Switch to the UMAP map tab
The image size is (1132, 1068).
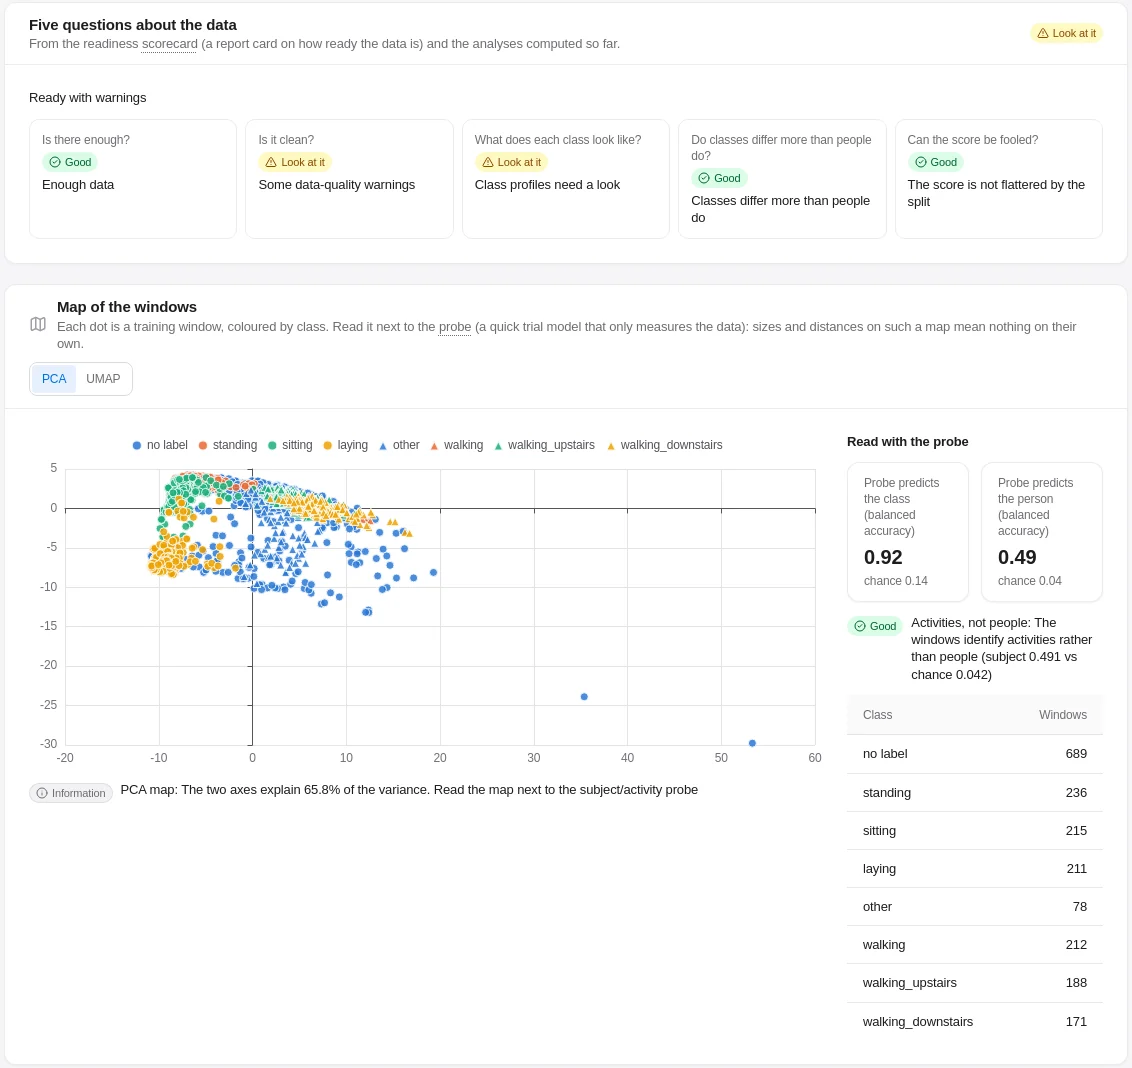pos(103,379)
